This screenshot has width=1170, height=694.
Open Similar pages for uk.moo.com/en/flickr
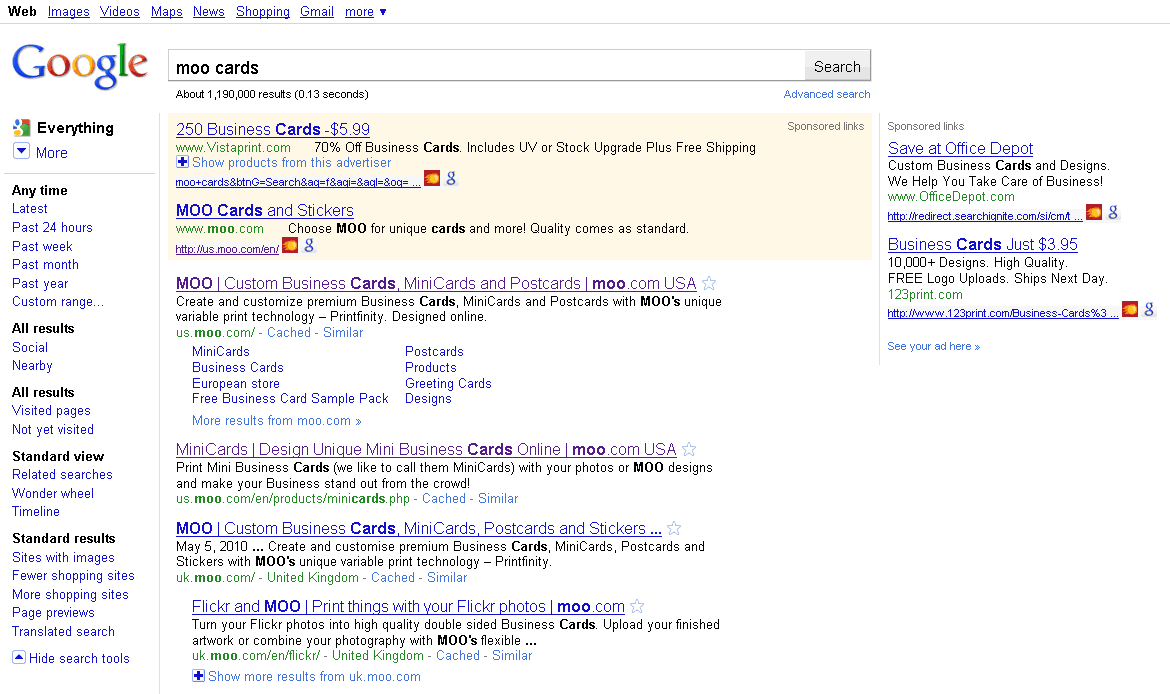[512, 656]
